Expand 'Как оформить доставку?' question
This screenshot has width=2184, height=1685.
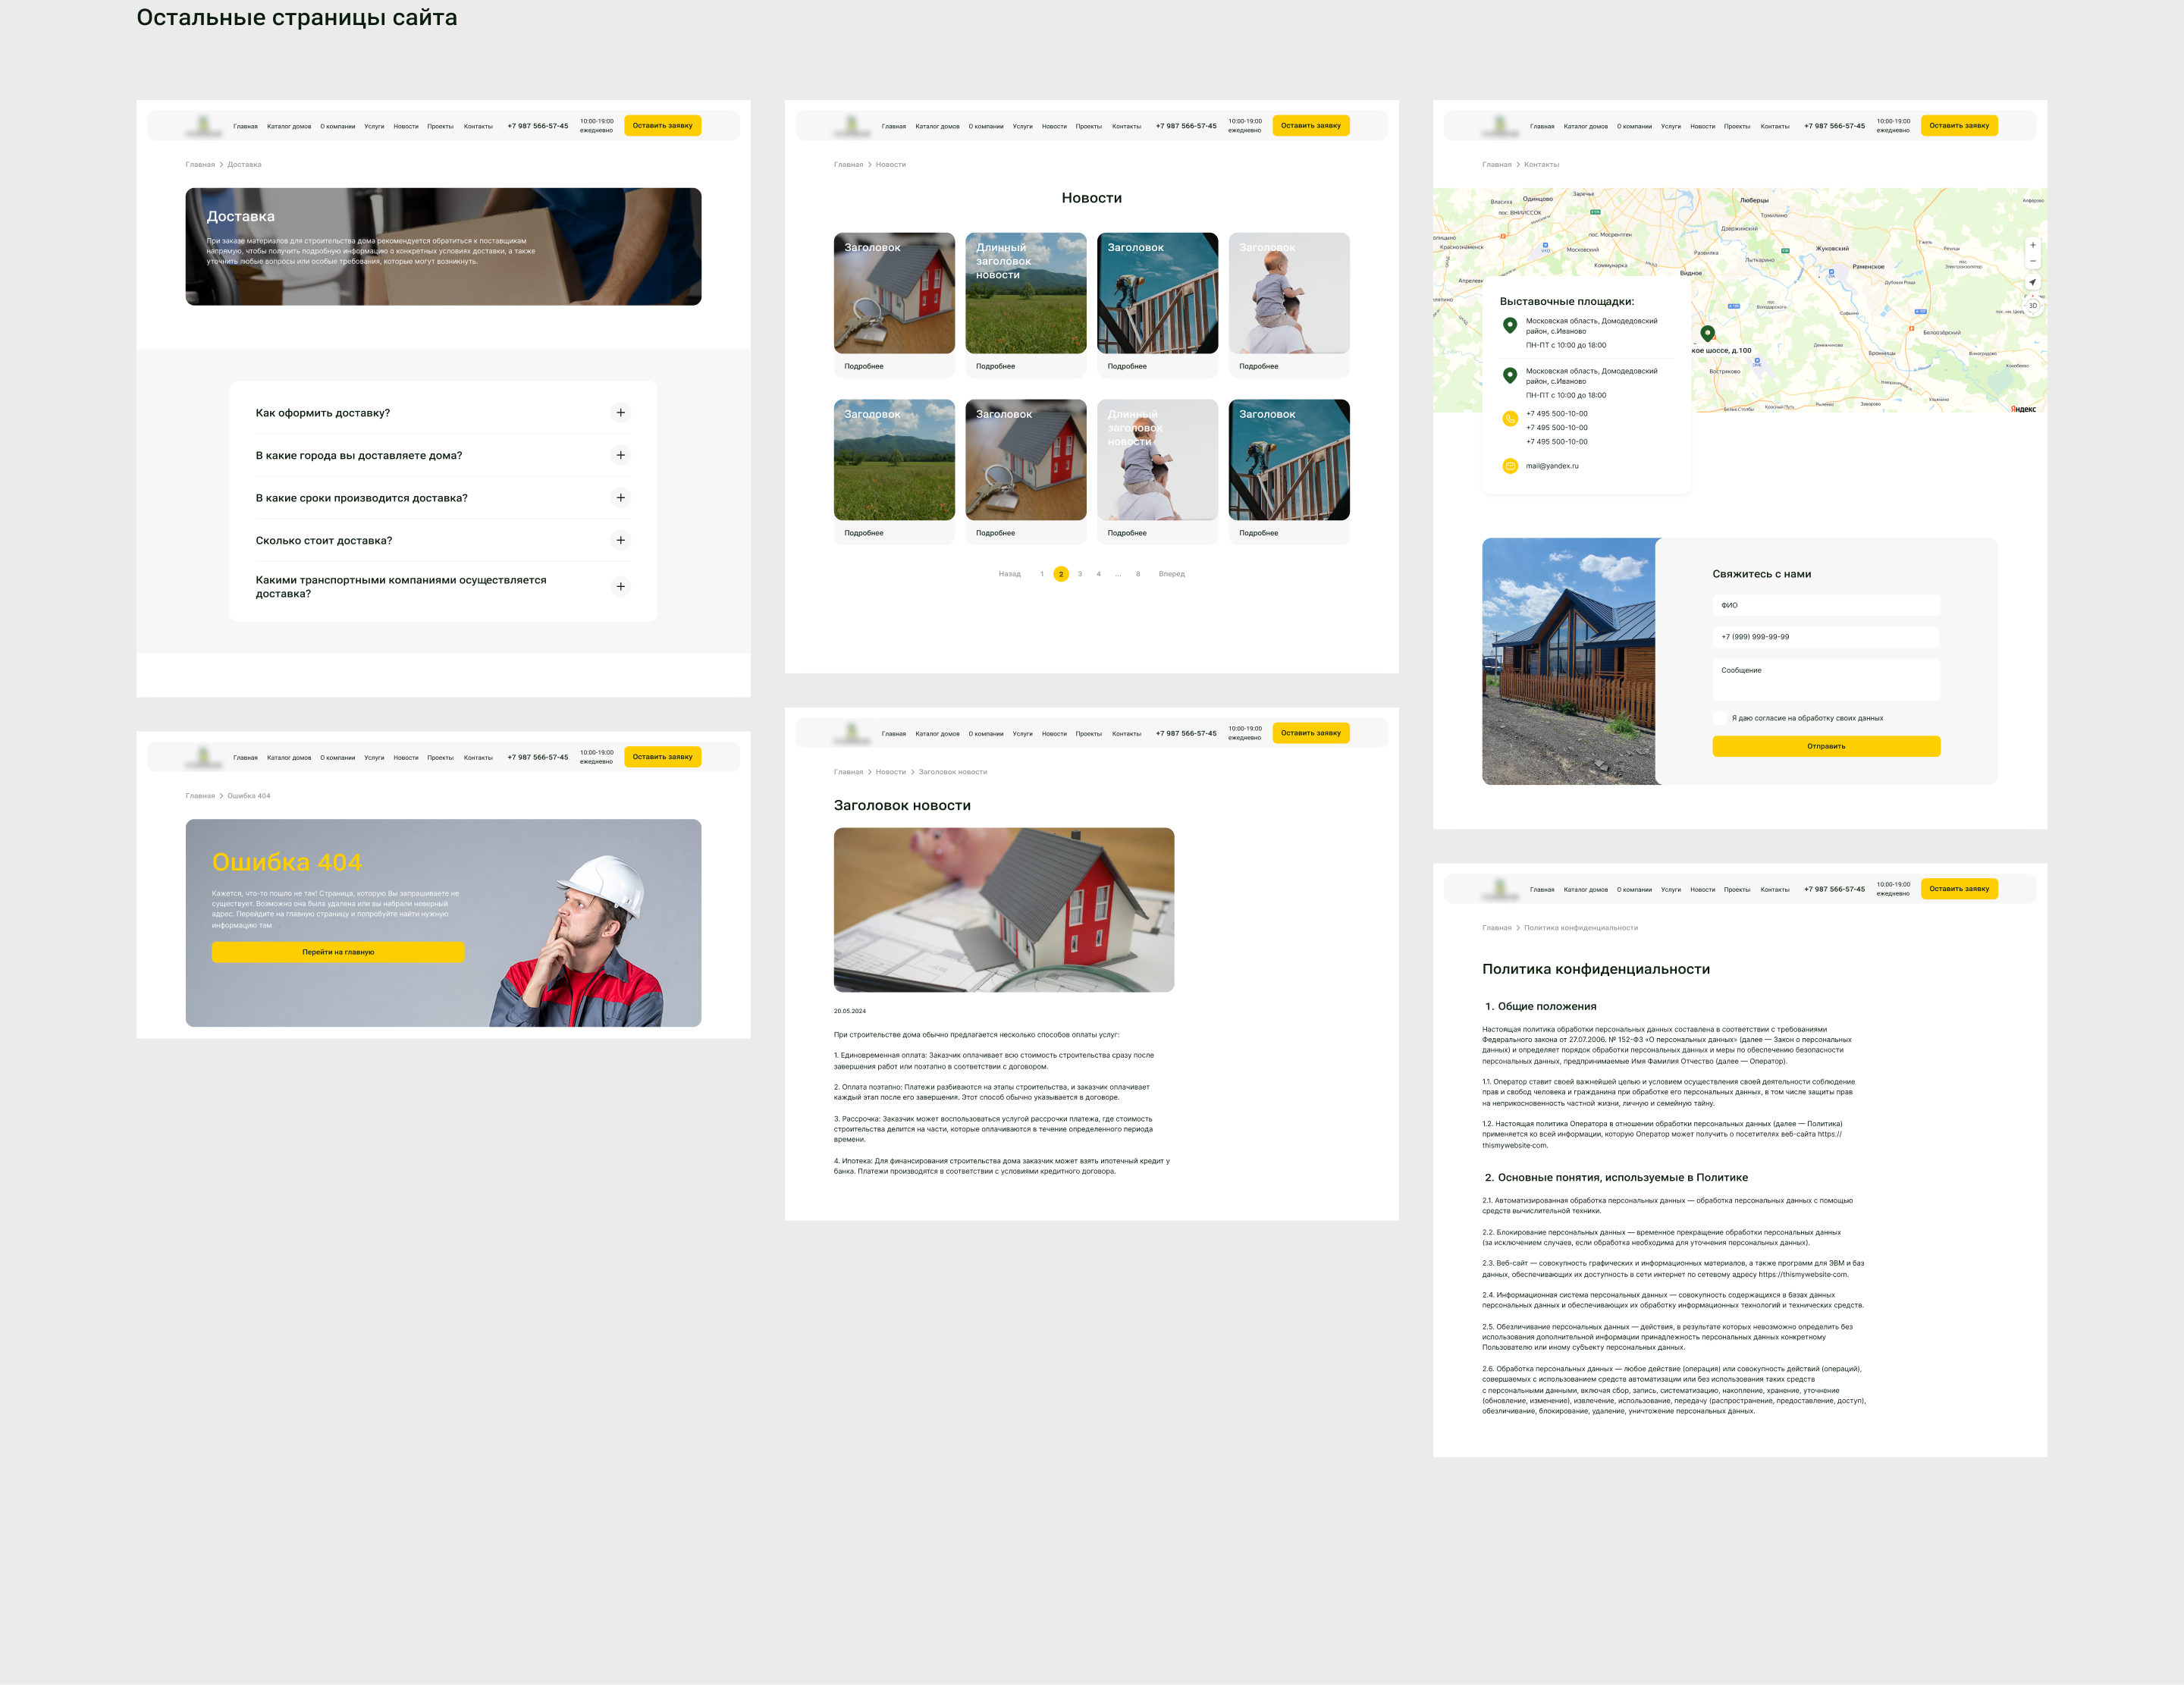[x=620, y=413]
